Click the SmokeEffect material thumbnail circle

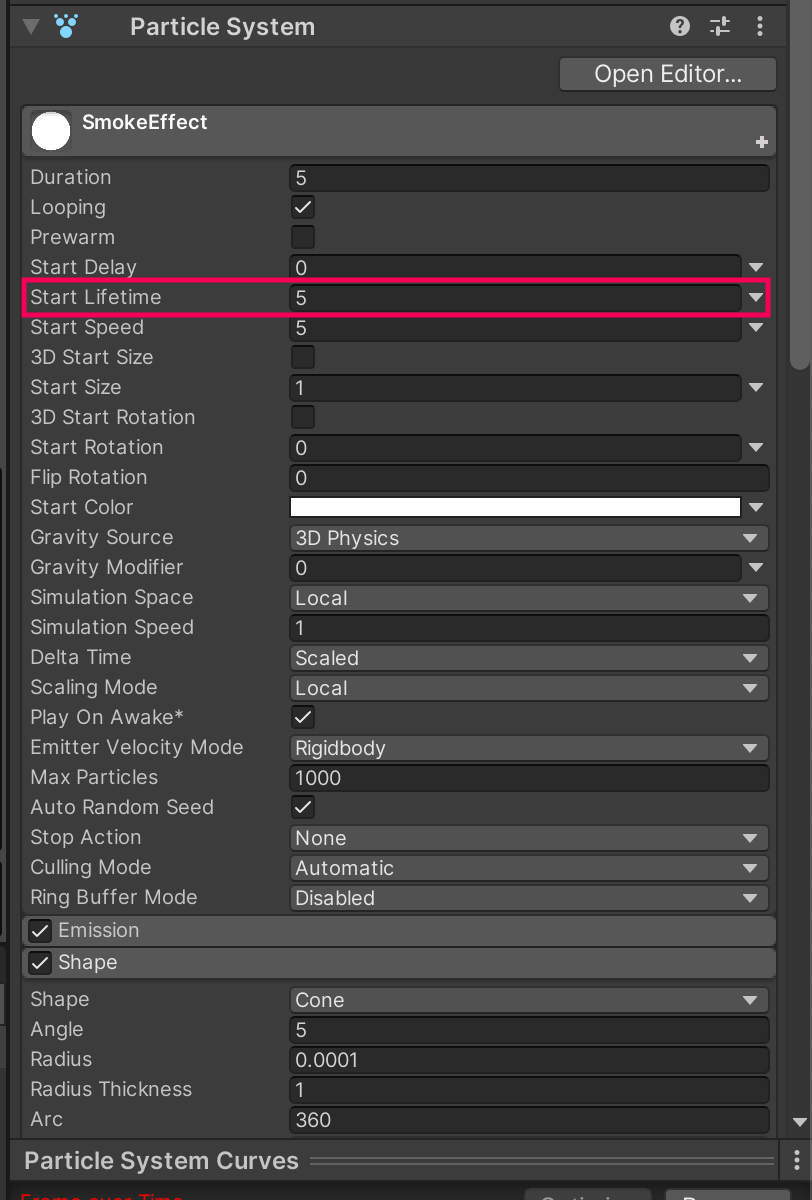50,130
